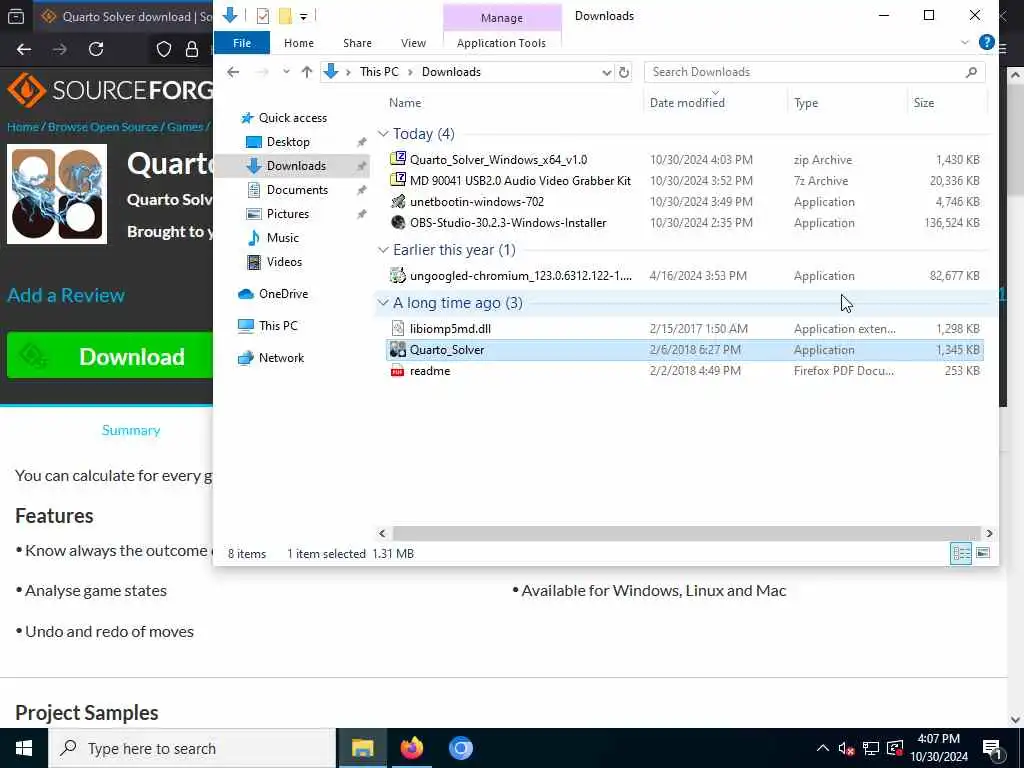
Task: Open Customize Quick Access Toolbar dropdown
Action: [304, 16]
